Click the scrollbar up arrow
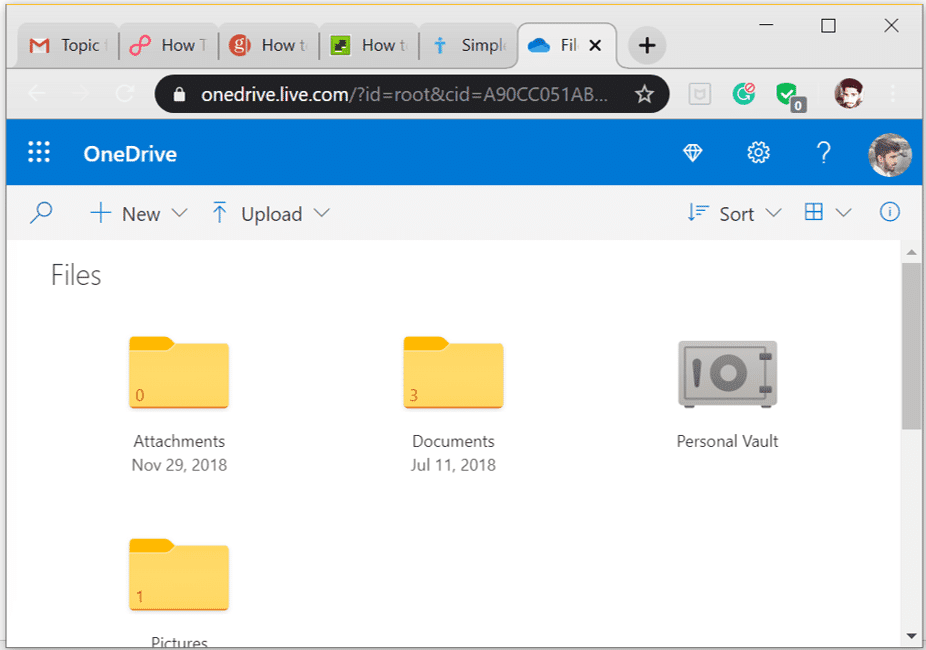Image resolution: width=926 pixels, height=650 pixels. point(912,252)
